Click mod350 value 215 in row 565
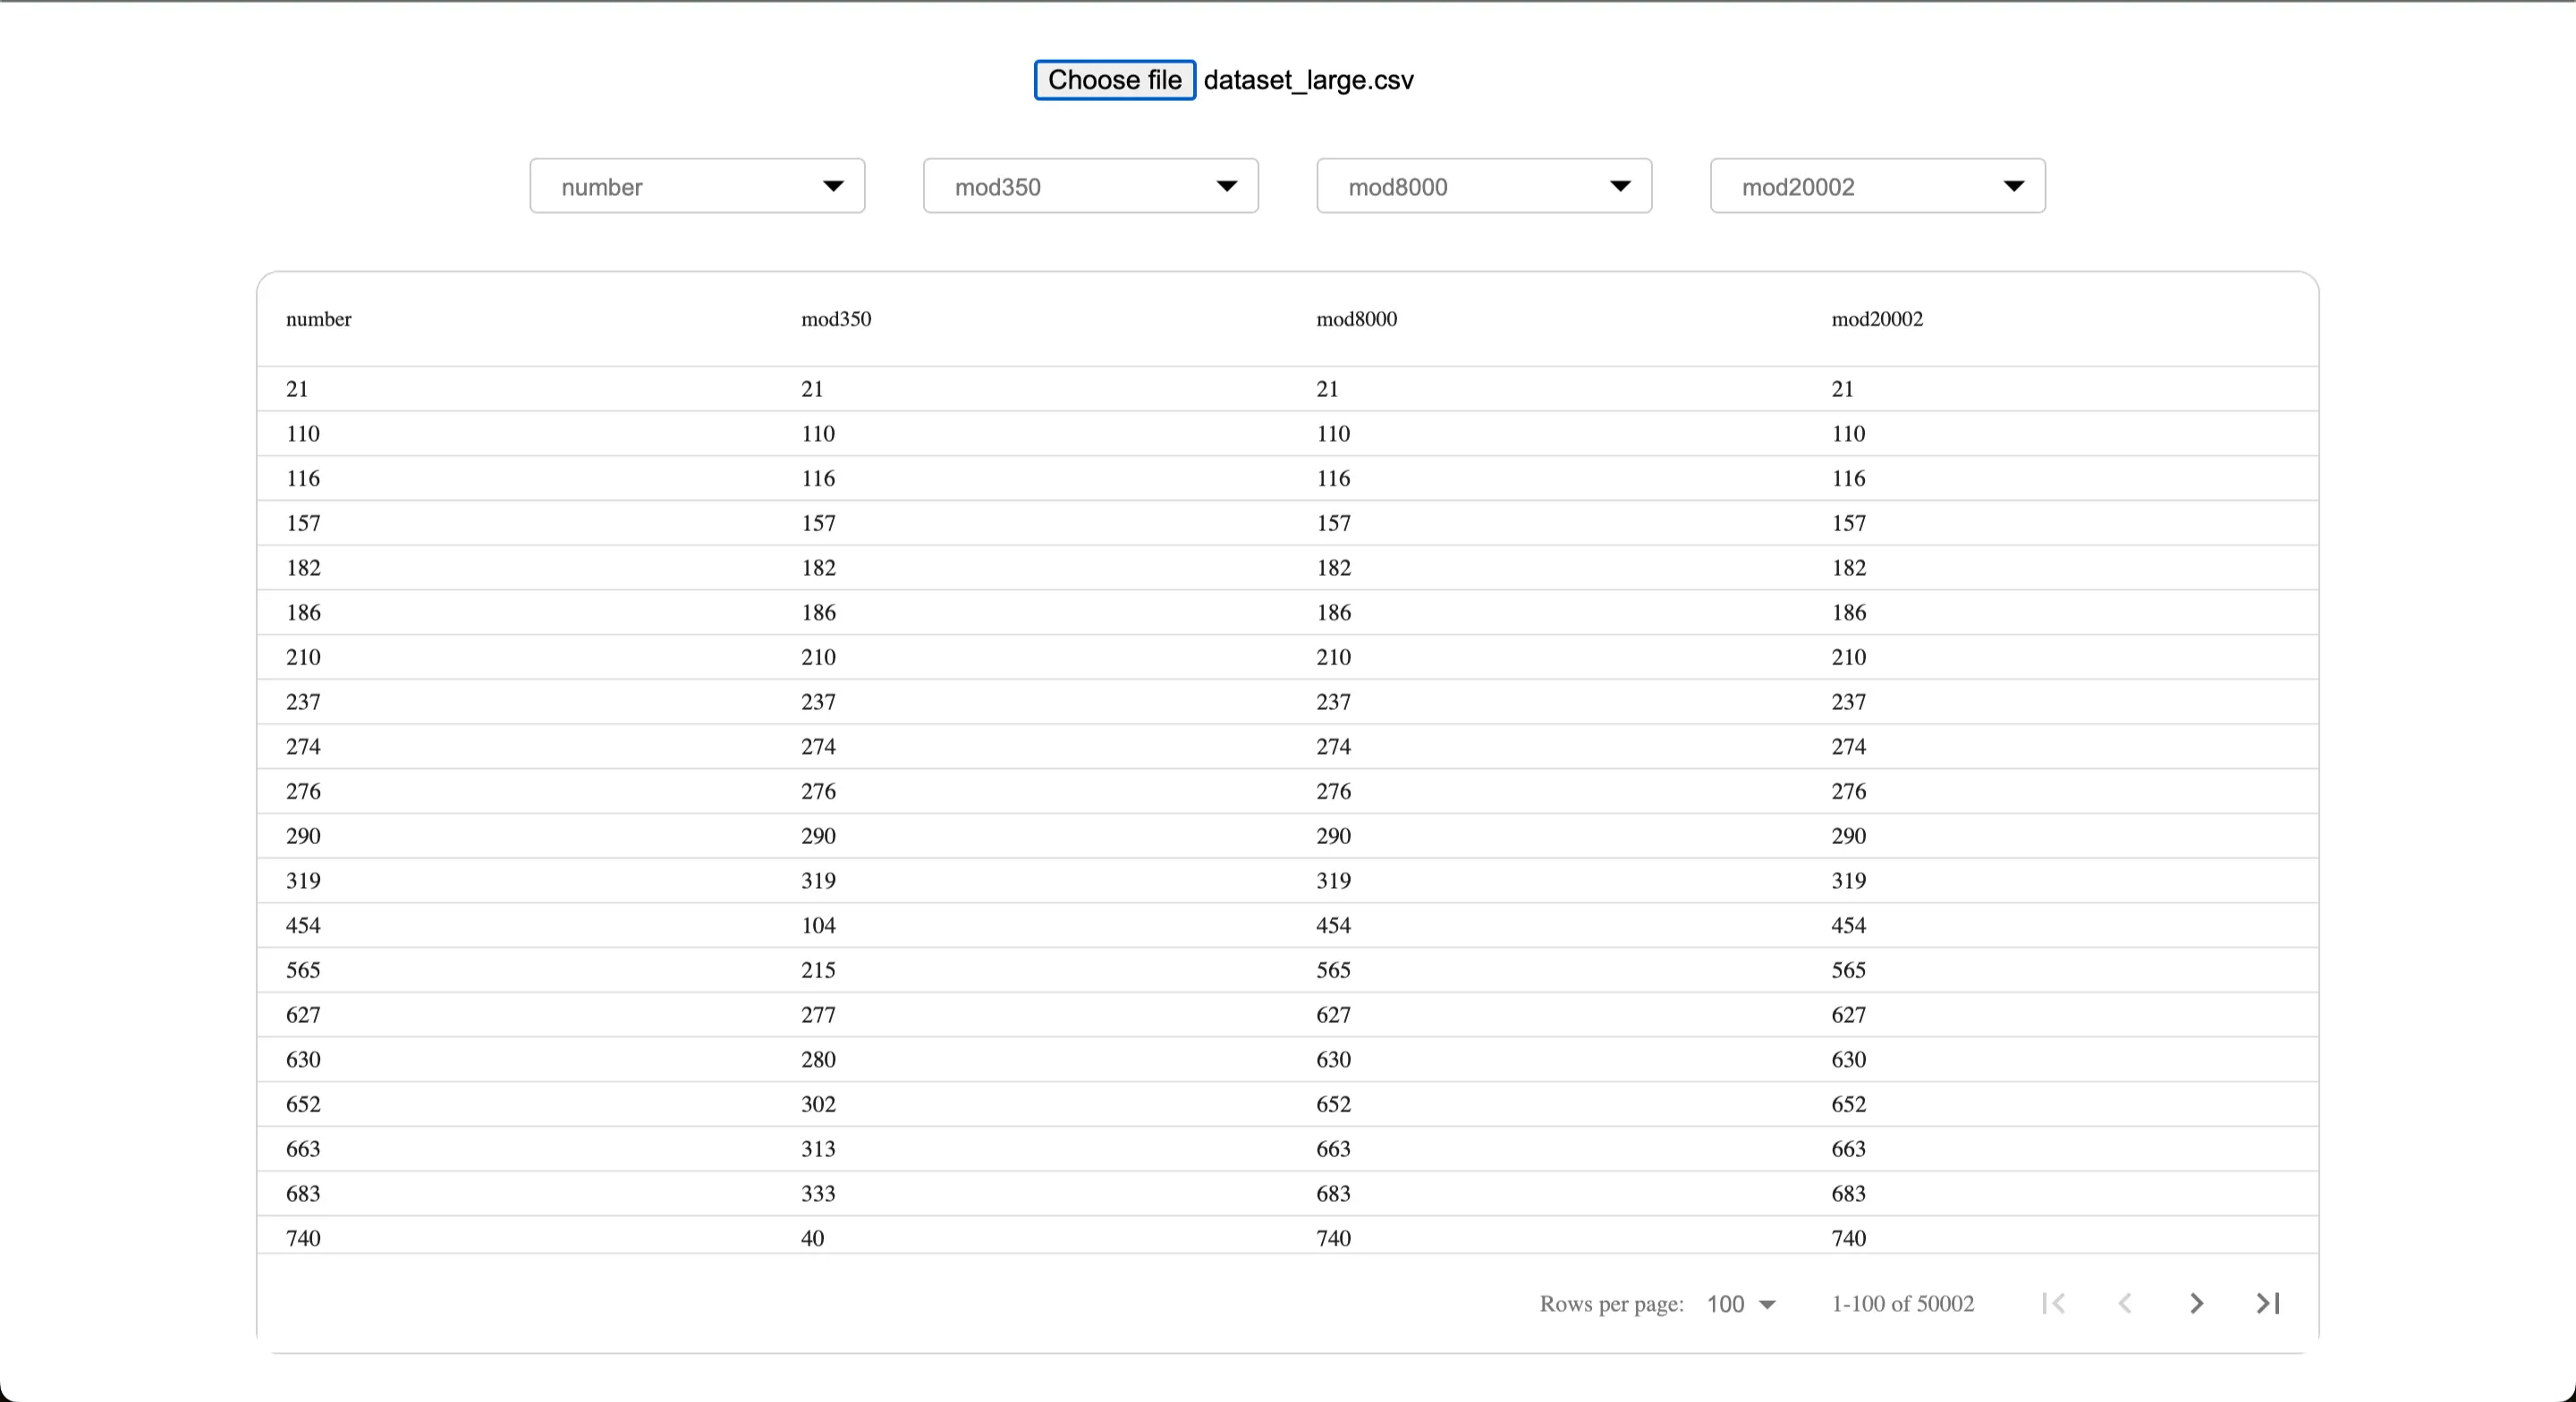This screenshot has height=1402, width=2576. (818, 970)
